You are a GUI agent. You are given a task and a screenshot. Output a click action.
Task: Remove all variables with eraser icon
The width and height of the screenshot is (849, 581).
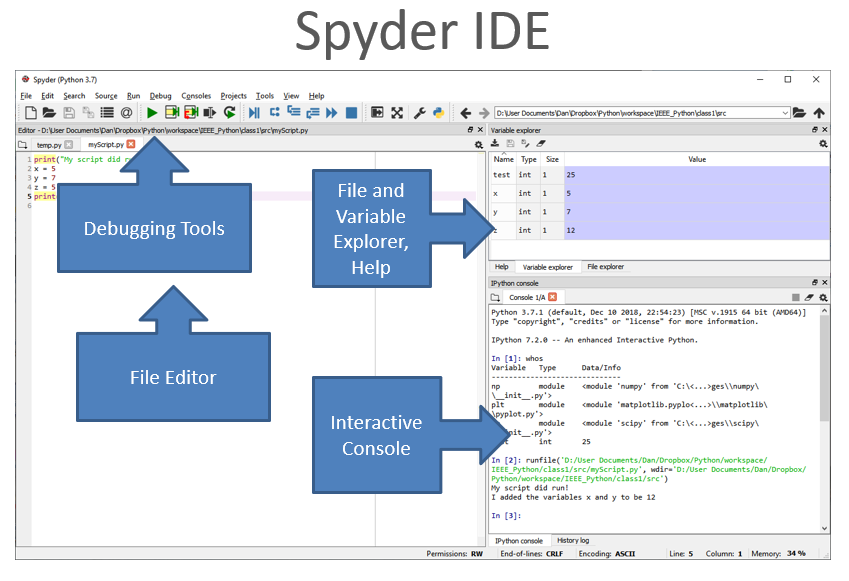point(540,143)
